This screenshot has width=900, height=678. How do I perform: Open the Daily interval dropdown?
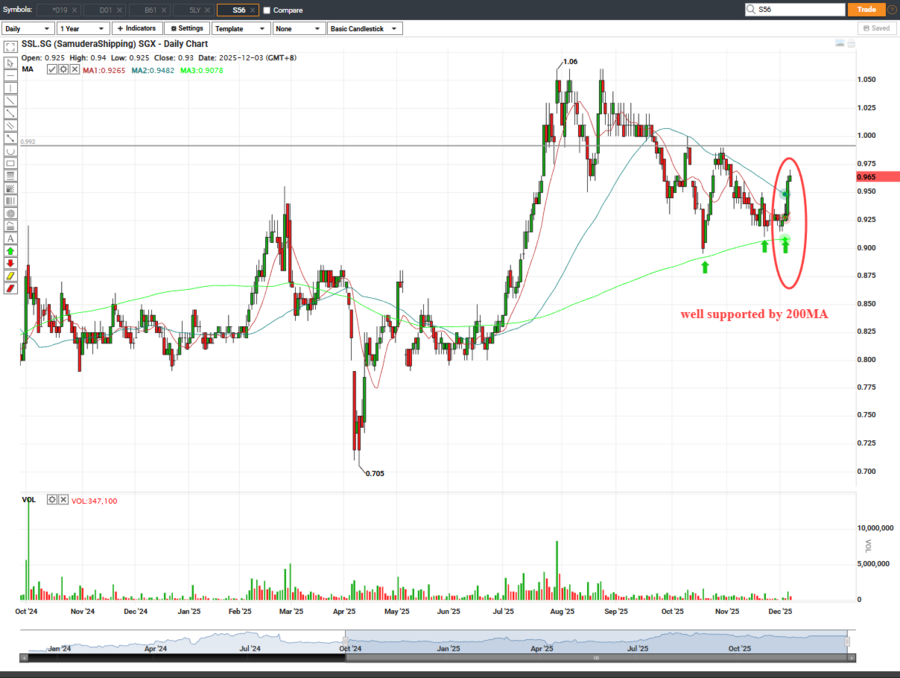click(x=28, y=29)
